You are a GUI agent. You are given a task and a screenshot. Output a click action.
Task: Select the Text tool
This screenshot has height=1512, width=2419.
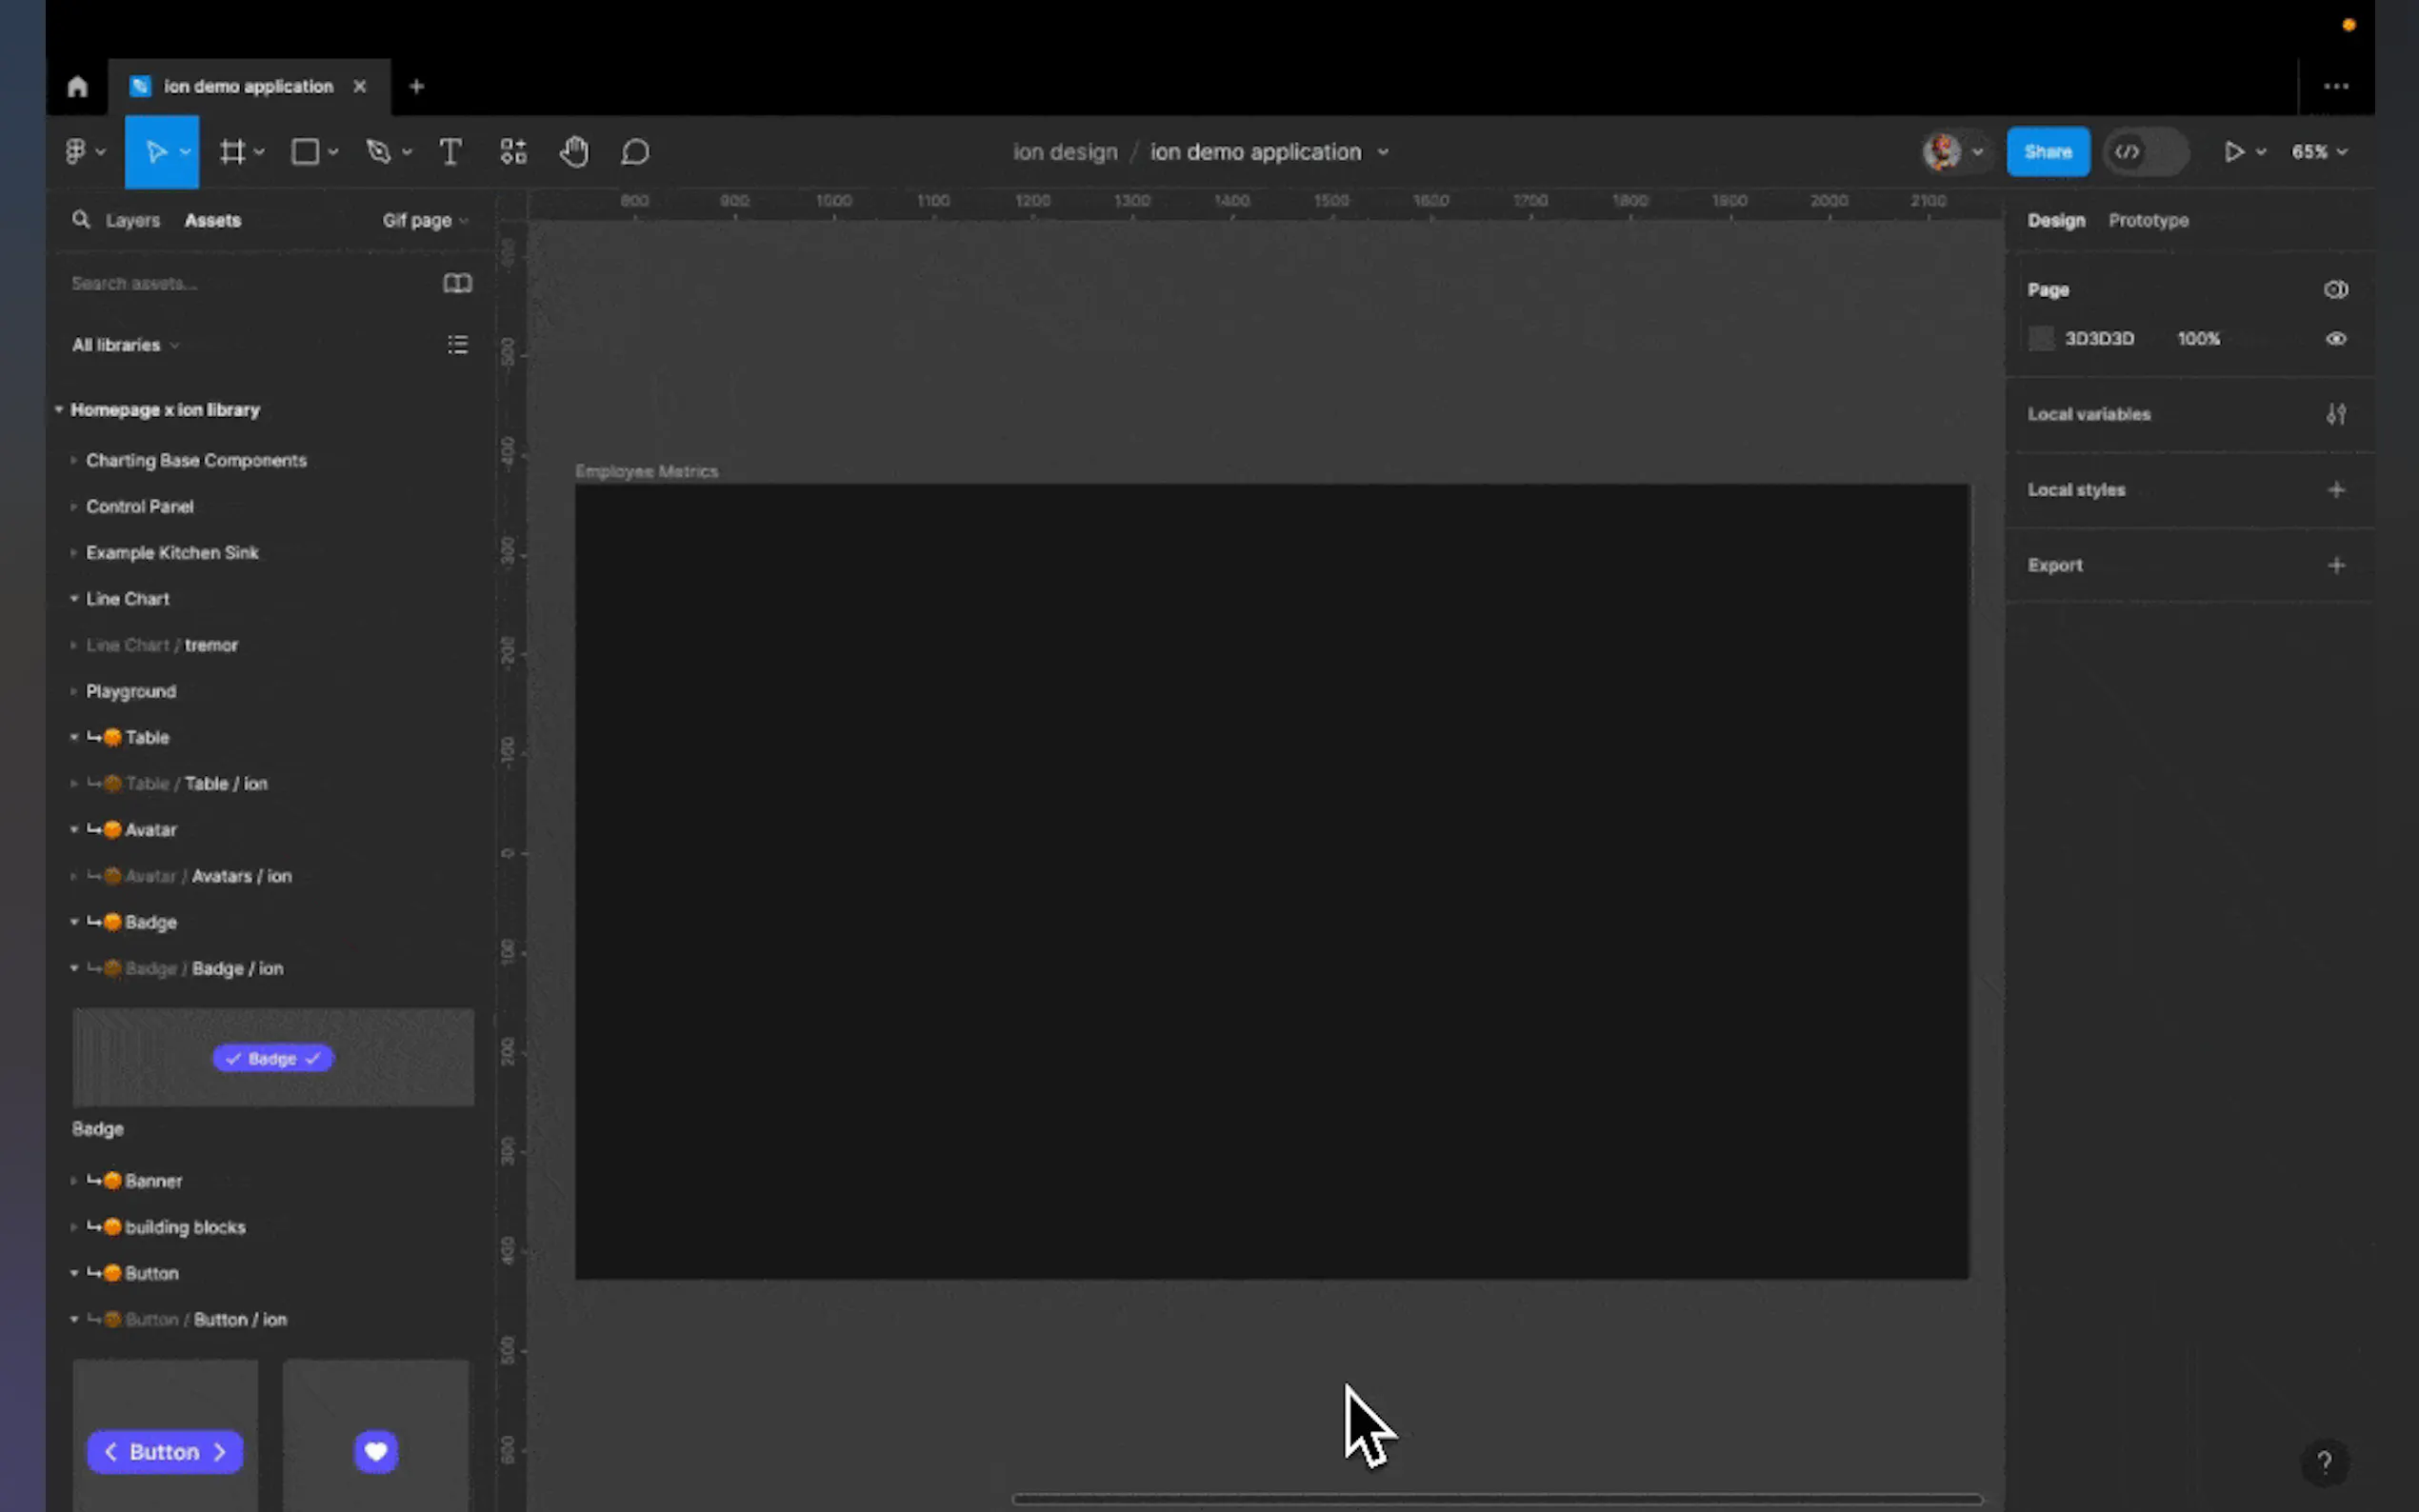(x=450, y=152)
